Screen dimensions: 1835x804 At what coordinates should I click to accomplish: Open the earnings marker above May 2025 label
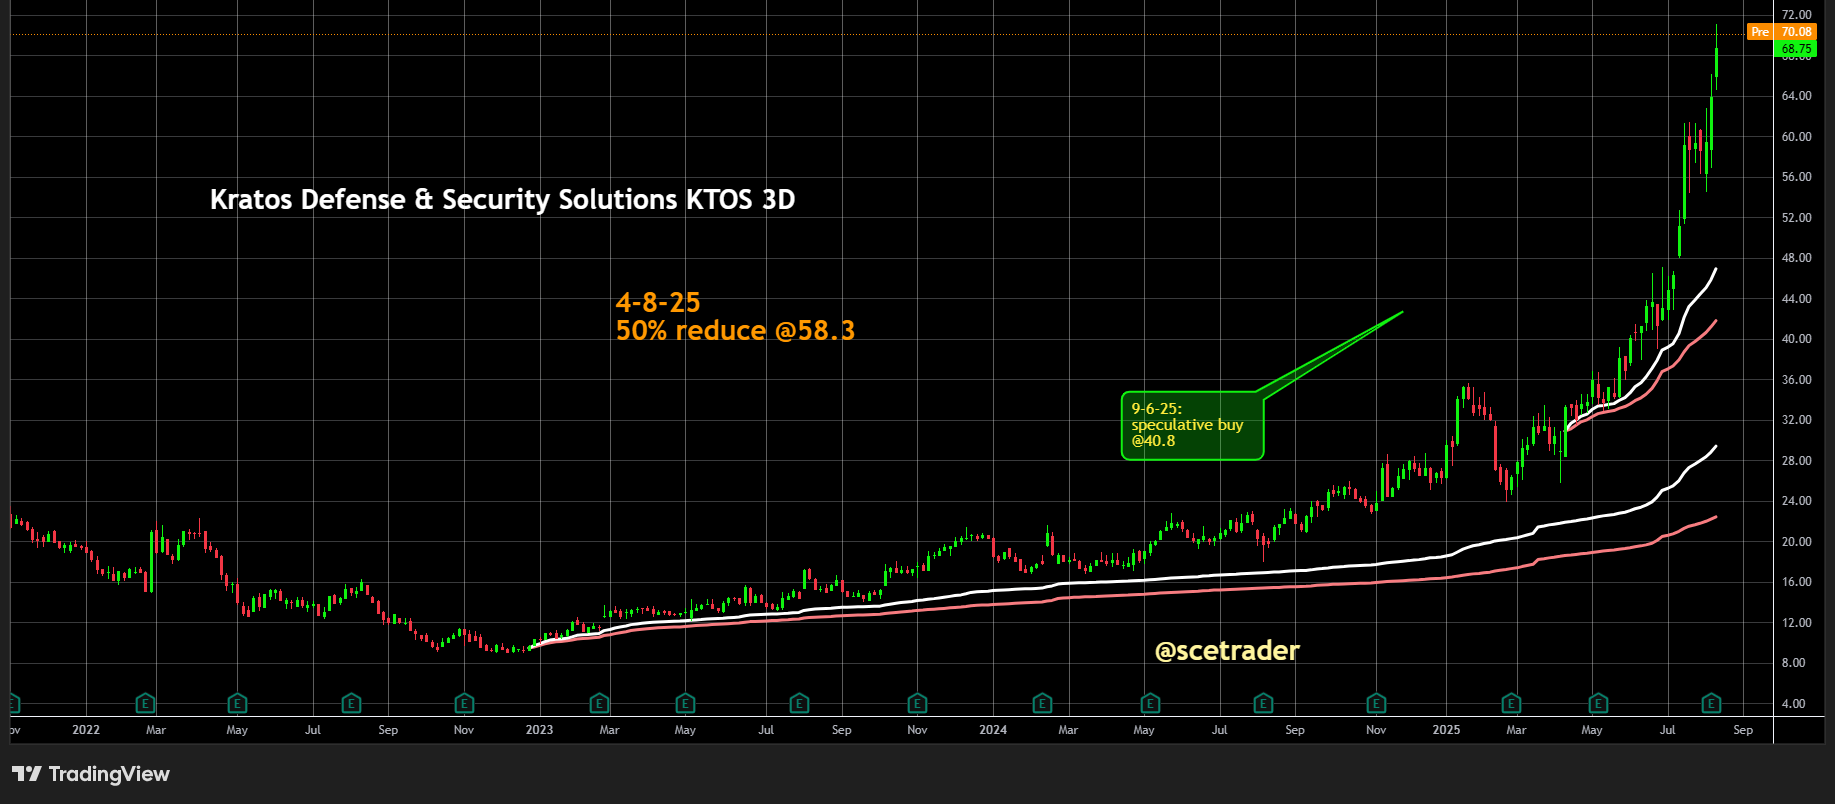(1598, 703)
